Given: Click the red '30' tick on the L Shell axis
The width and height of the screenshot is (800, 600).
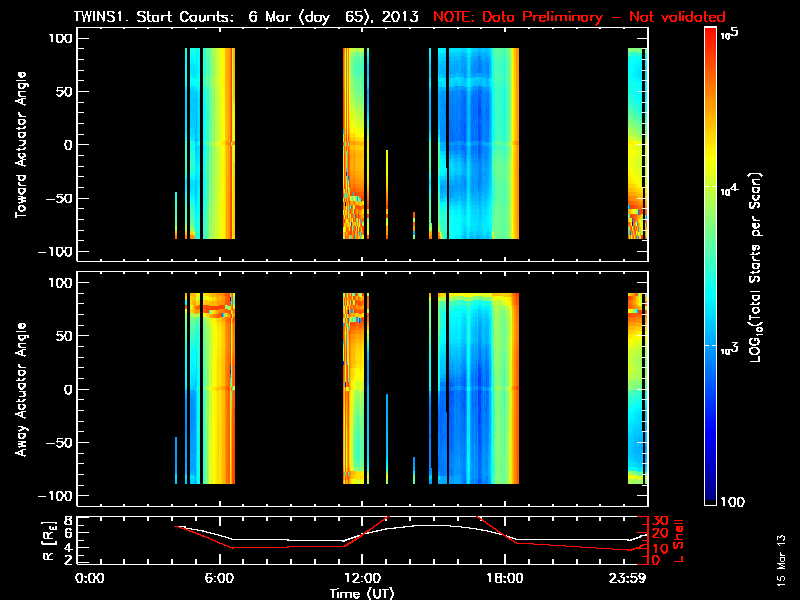Looking at the screenshot, I should pyautogui.click(x=658, y=521).
